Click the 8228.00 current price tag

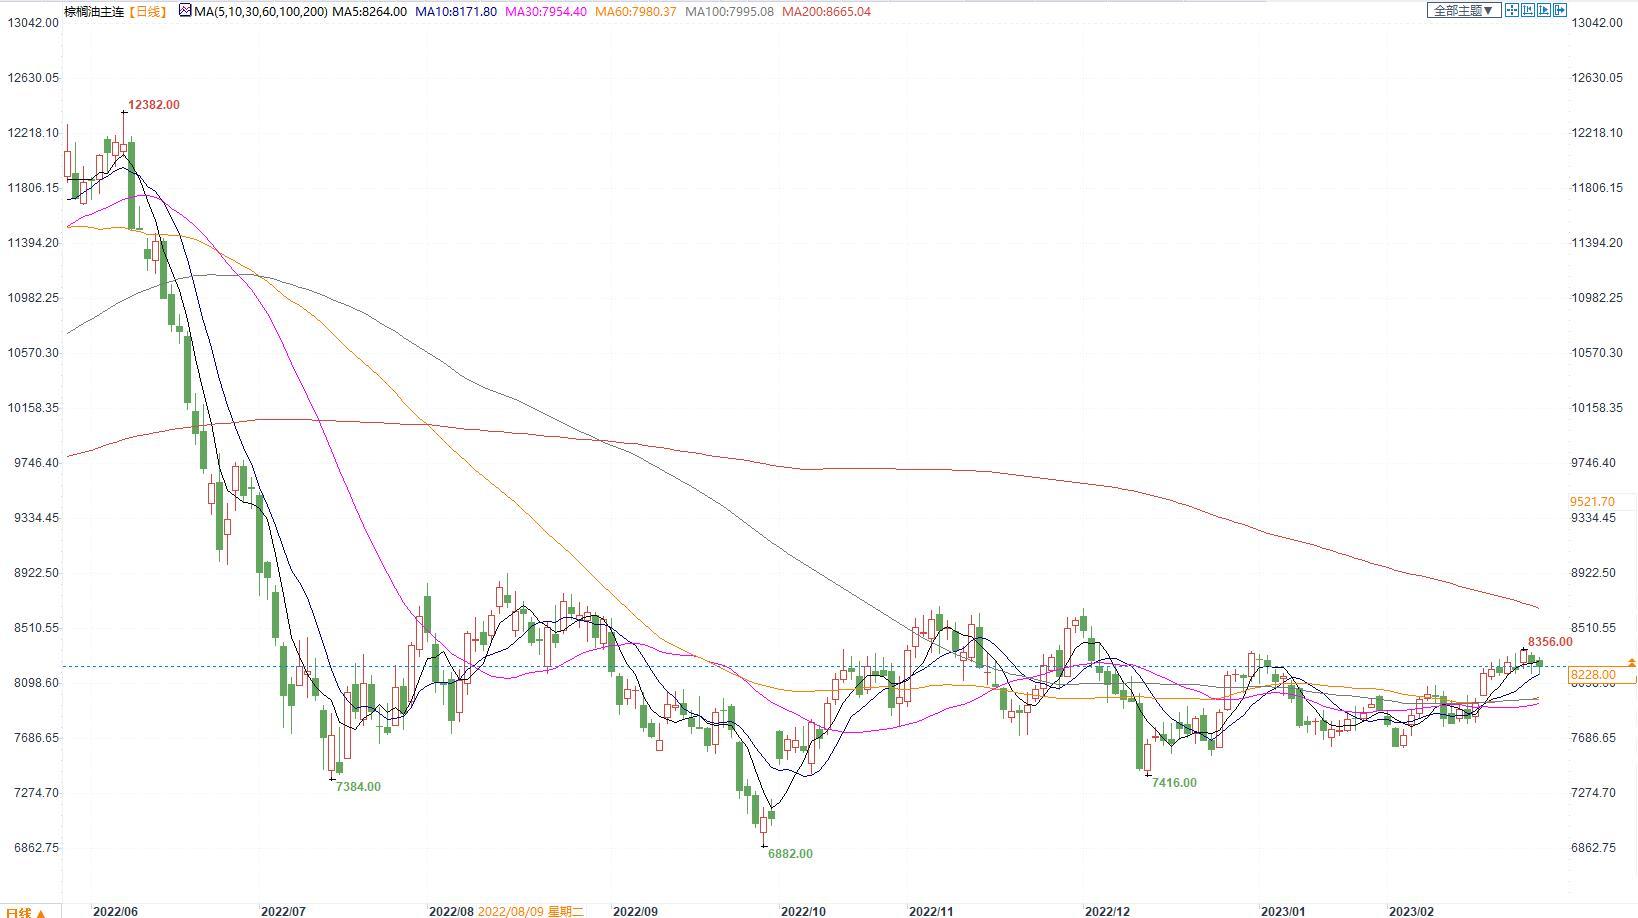1593,675
